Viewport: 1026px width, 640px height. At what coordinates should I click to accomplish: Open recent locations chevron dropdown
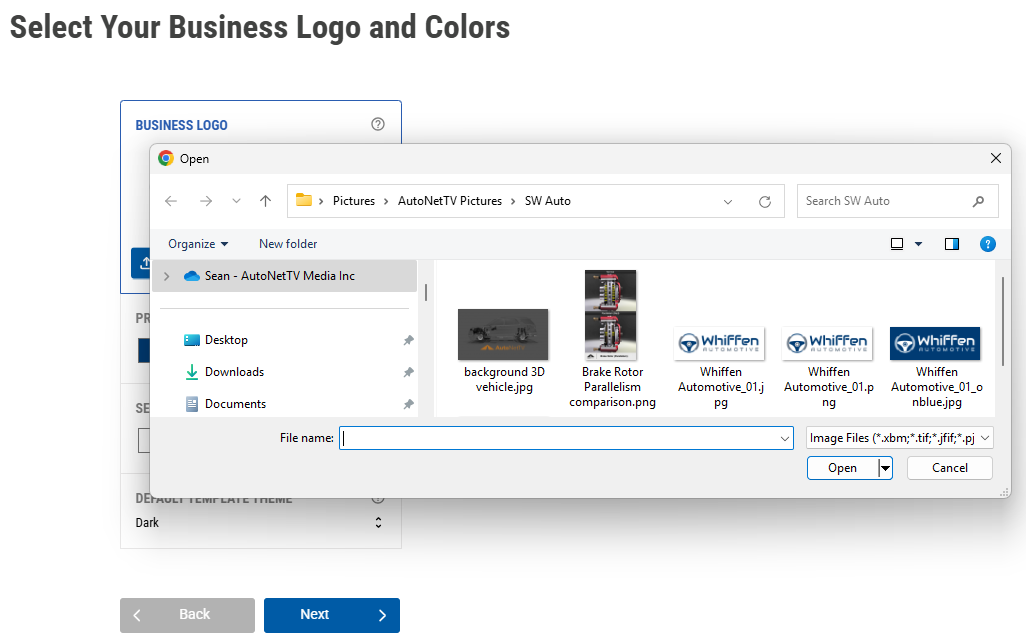coord(236,201)
